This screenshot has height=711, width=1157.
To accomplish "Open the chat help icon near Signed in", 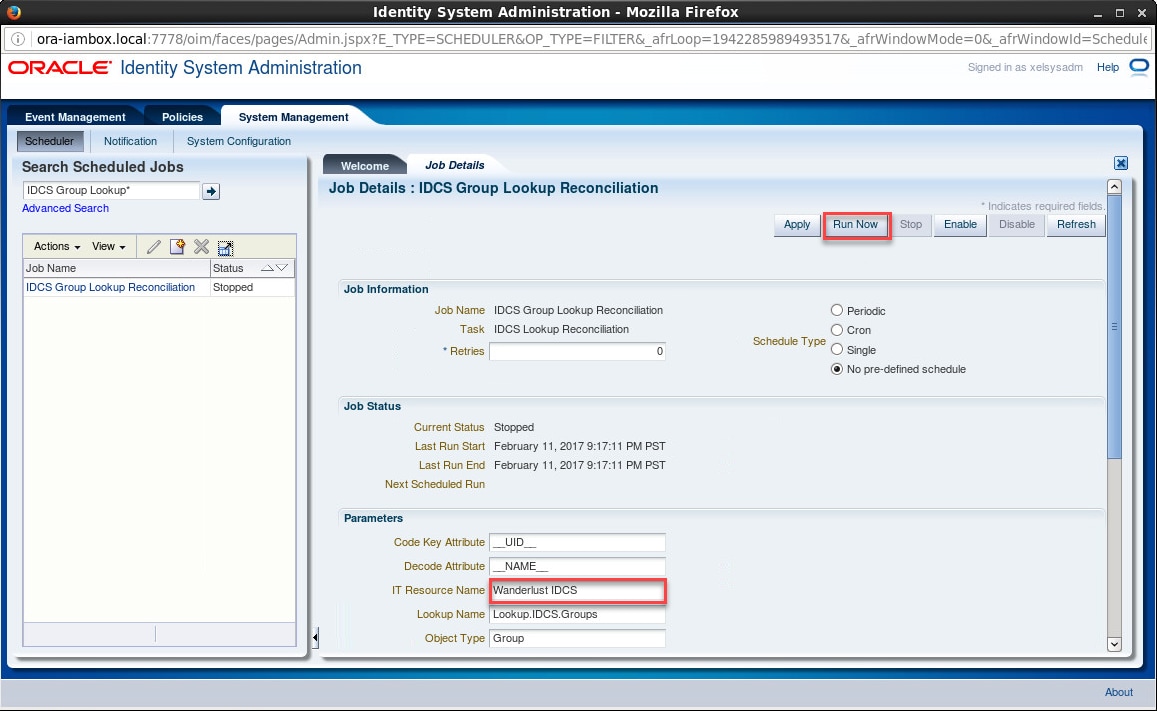I will click(1140, 67).
